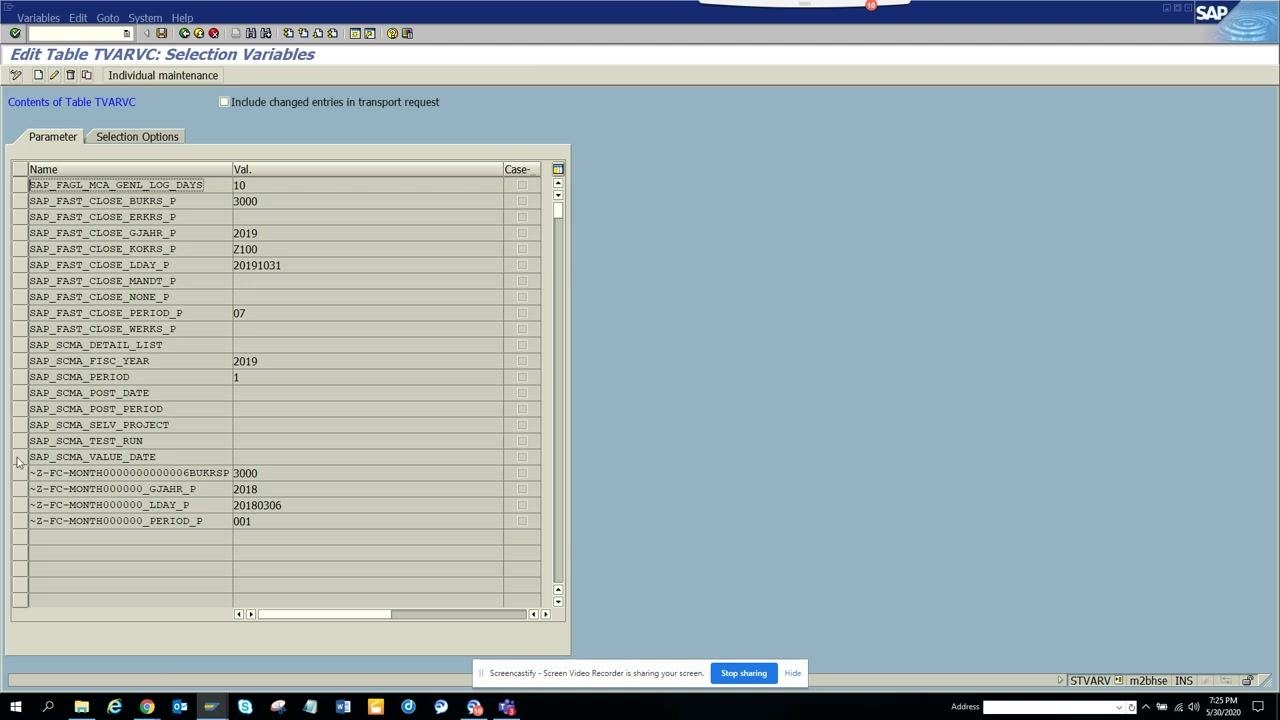Click the Val. cell containing 20191031
Viewport: 1280px width, 720px height.
(367, 265)
